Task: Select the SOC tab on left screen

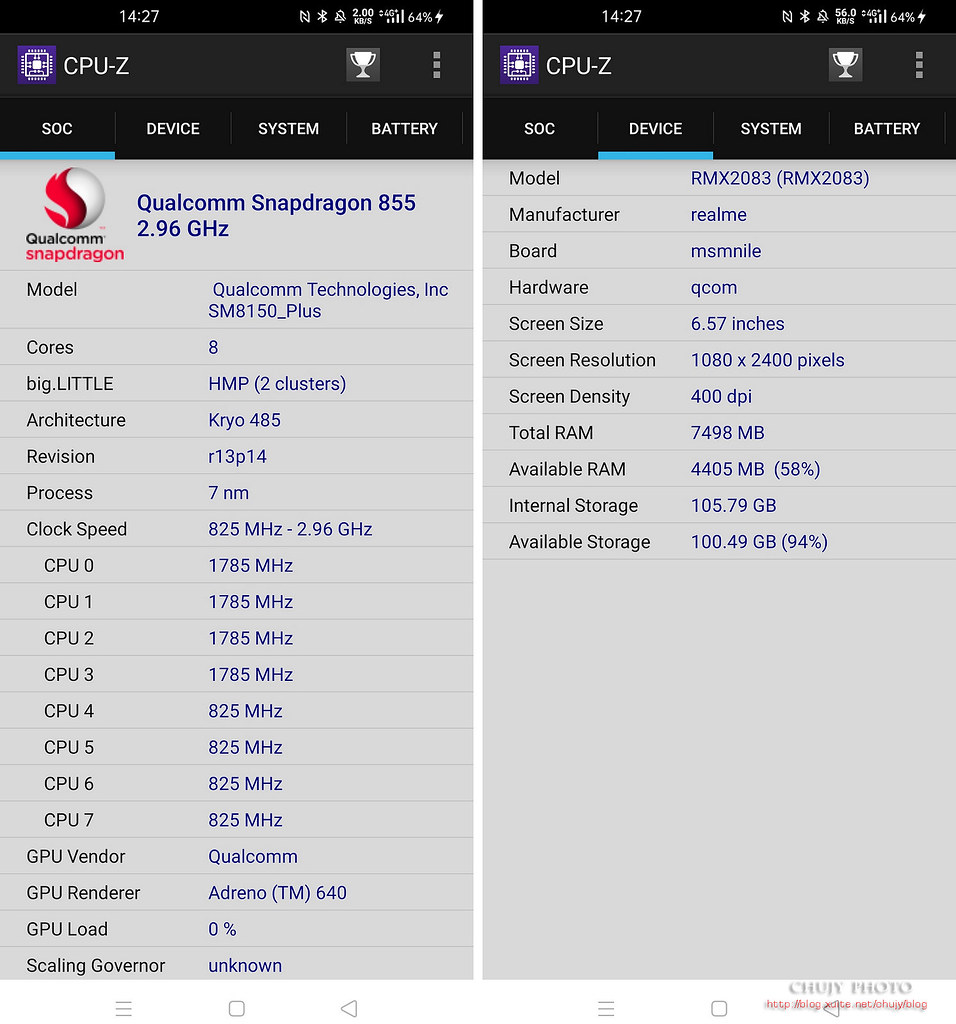Action: 57,129
